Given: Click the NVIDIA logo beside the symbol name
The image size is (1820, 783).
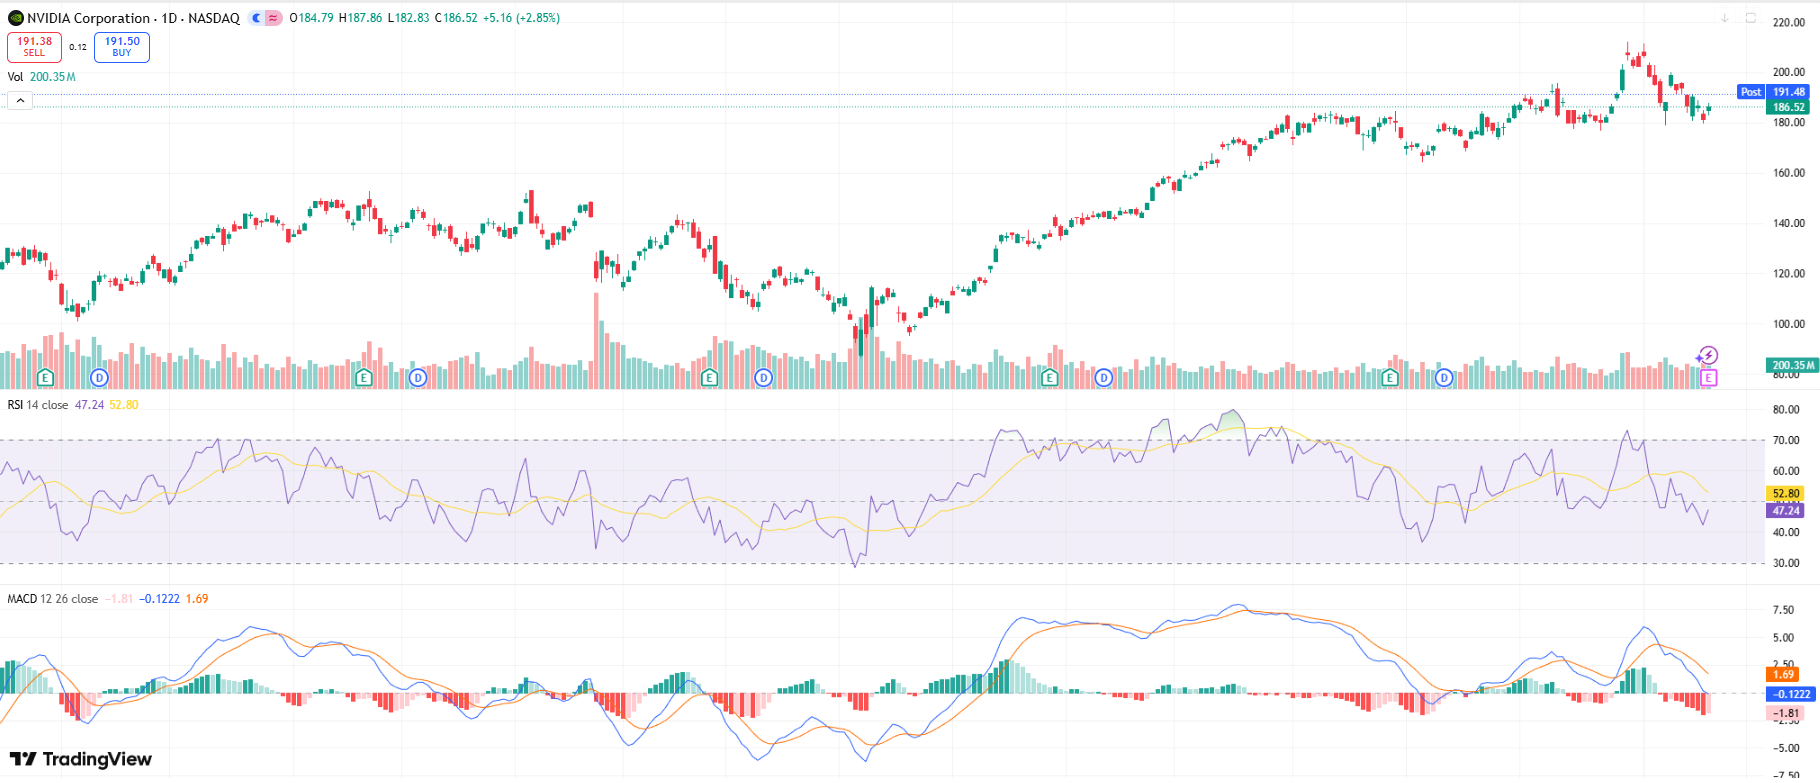Looking at the screenshot, I should pyautogui.click(x=15, y=18).
